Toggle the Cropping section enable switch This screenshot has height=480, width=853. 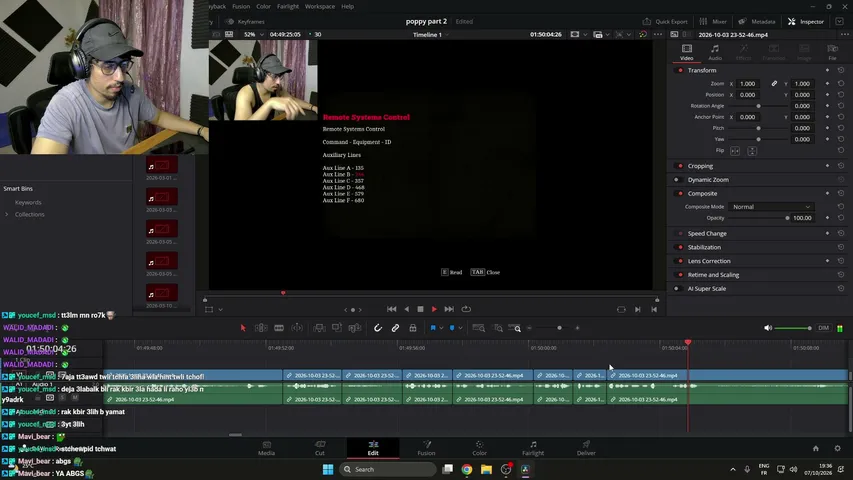tap(679, 166)
